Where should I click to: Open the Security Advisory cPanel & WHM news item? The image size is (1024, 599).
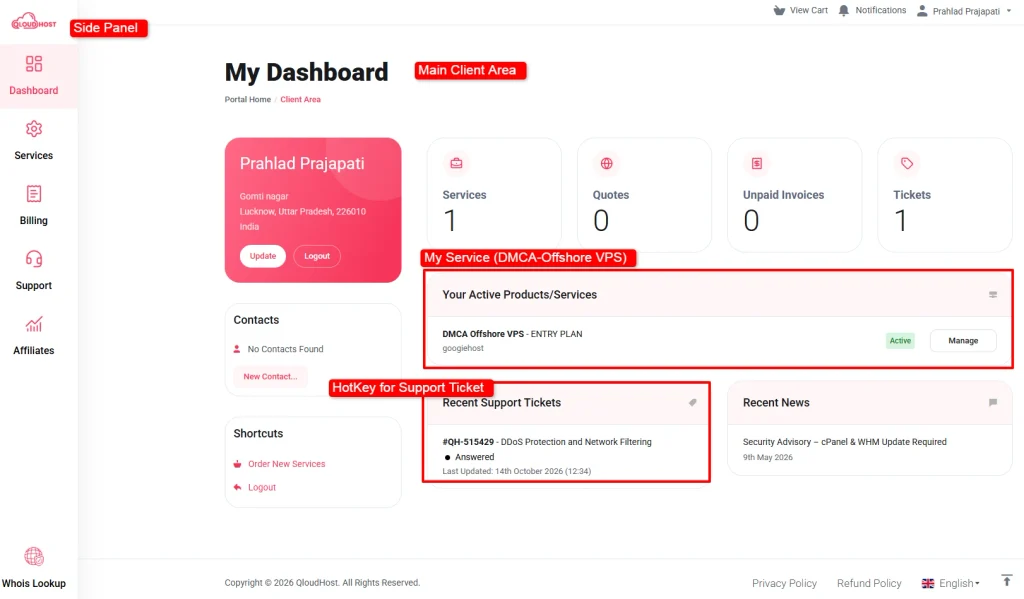[844, 442]
